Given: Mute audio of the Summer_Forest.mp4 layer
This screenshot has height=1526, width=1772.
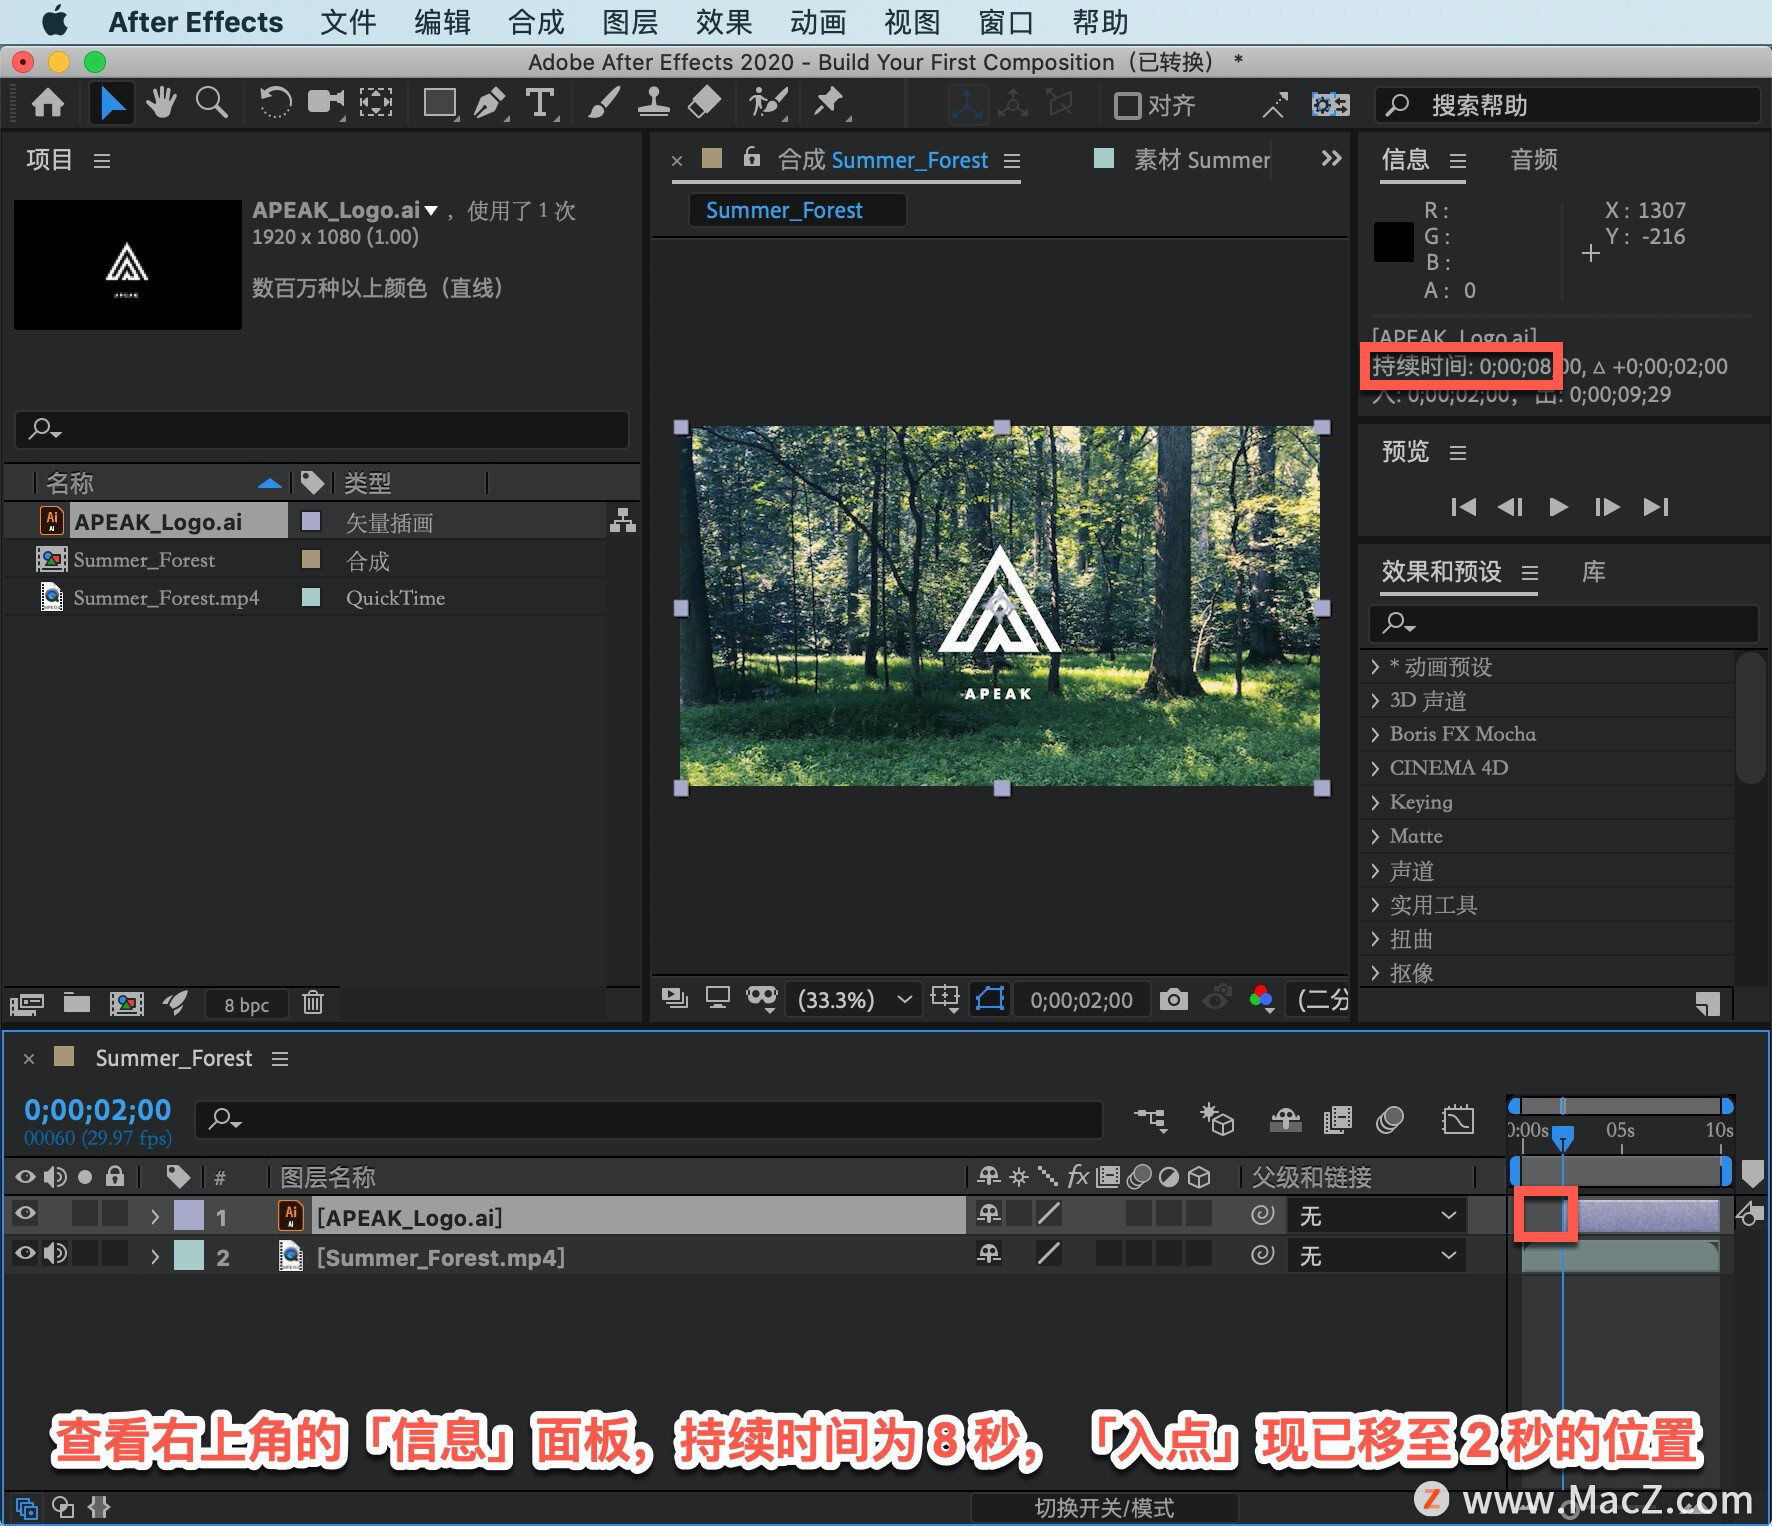Looking at the screenshot, I should (x=56, y=1253).
